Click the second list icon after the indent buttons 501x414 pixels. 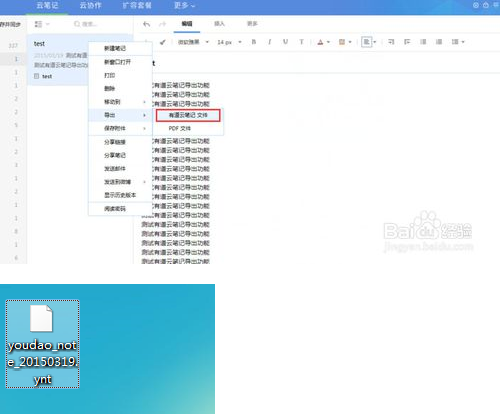tap(439, 42)
